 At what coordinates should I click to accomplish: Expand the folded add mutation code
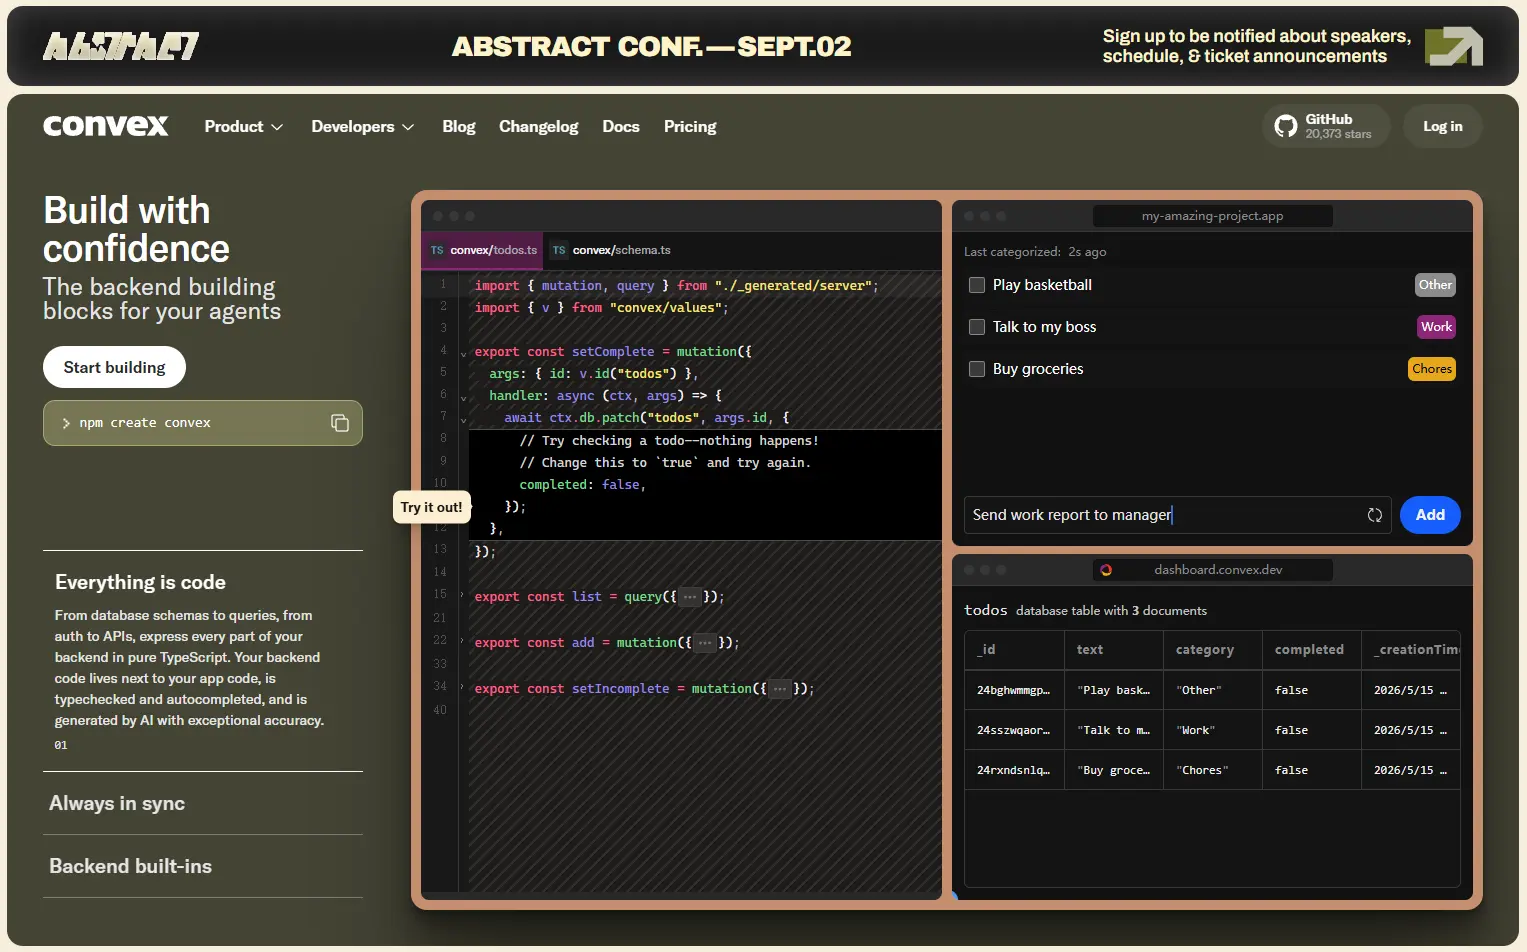[705, 643]
